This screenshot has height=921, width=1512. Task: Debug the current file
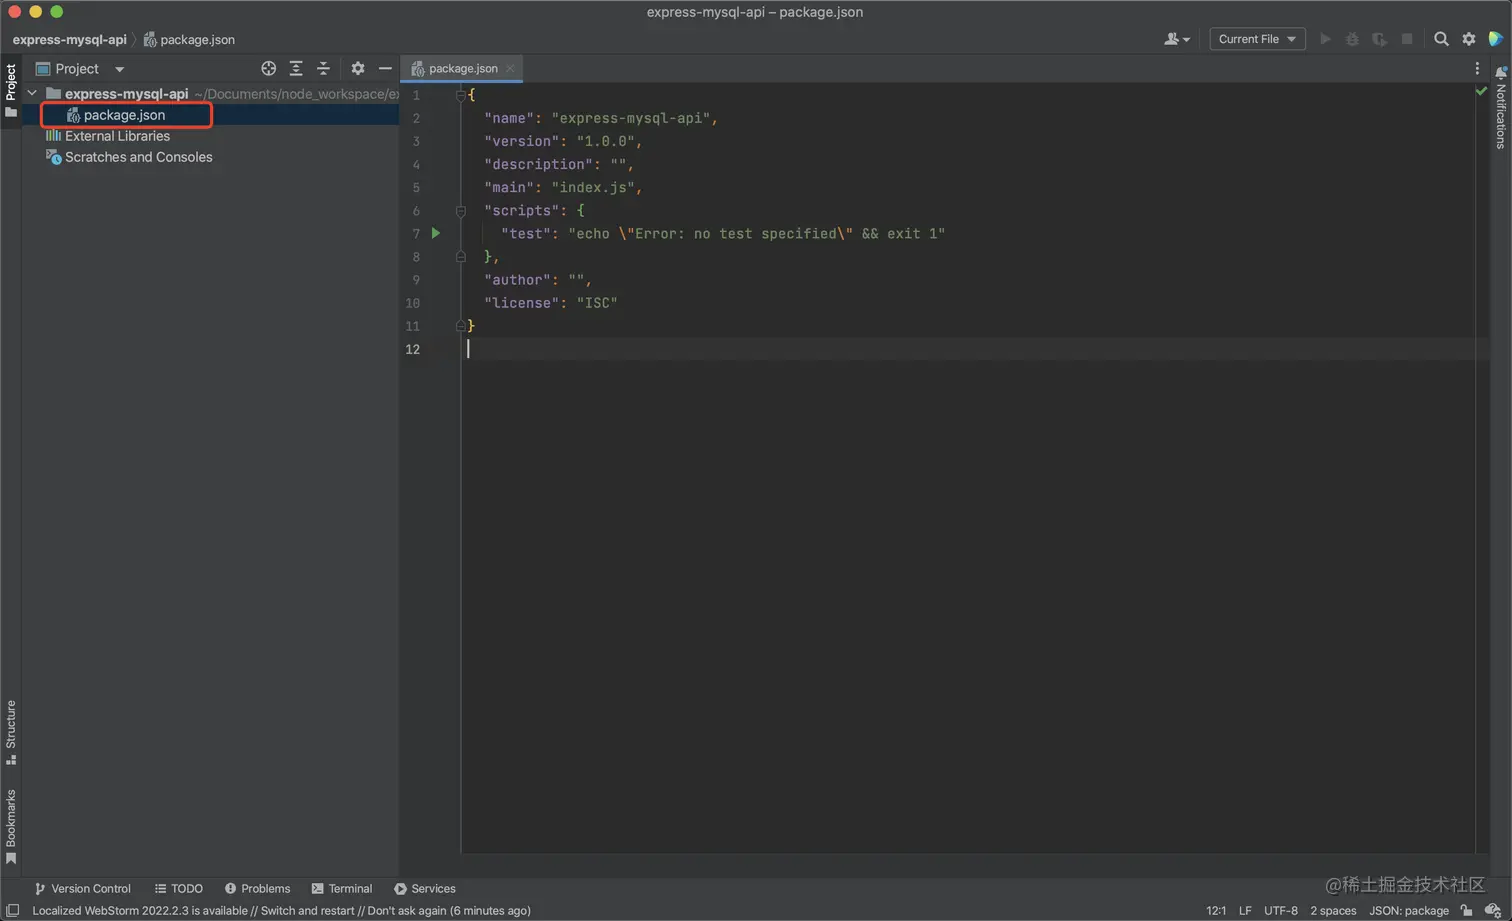(1352, 39)
